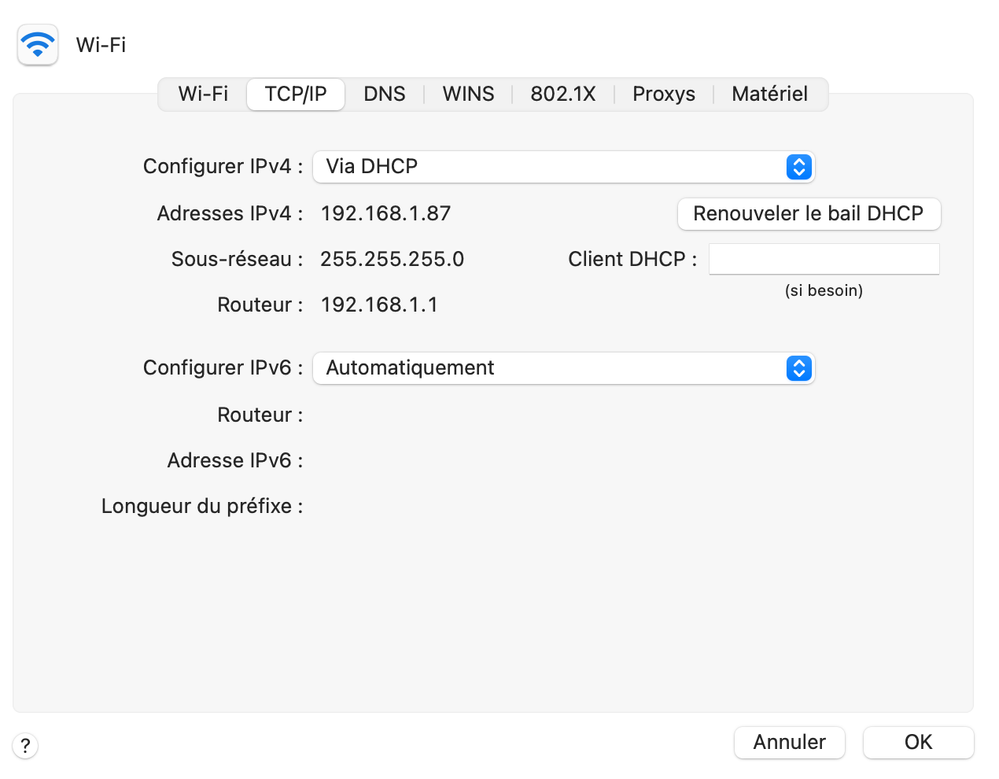999x779 pixels.
Task: Click the Annuler button
Action: (789, 742)
